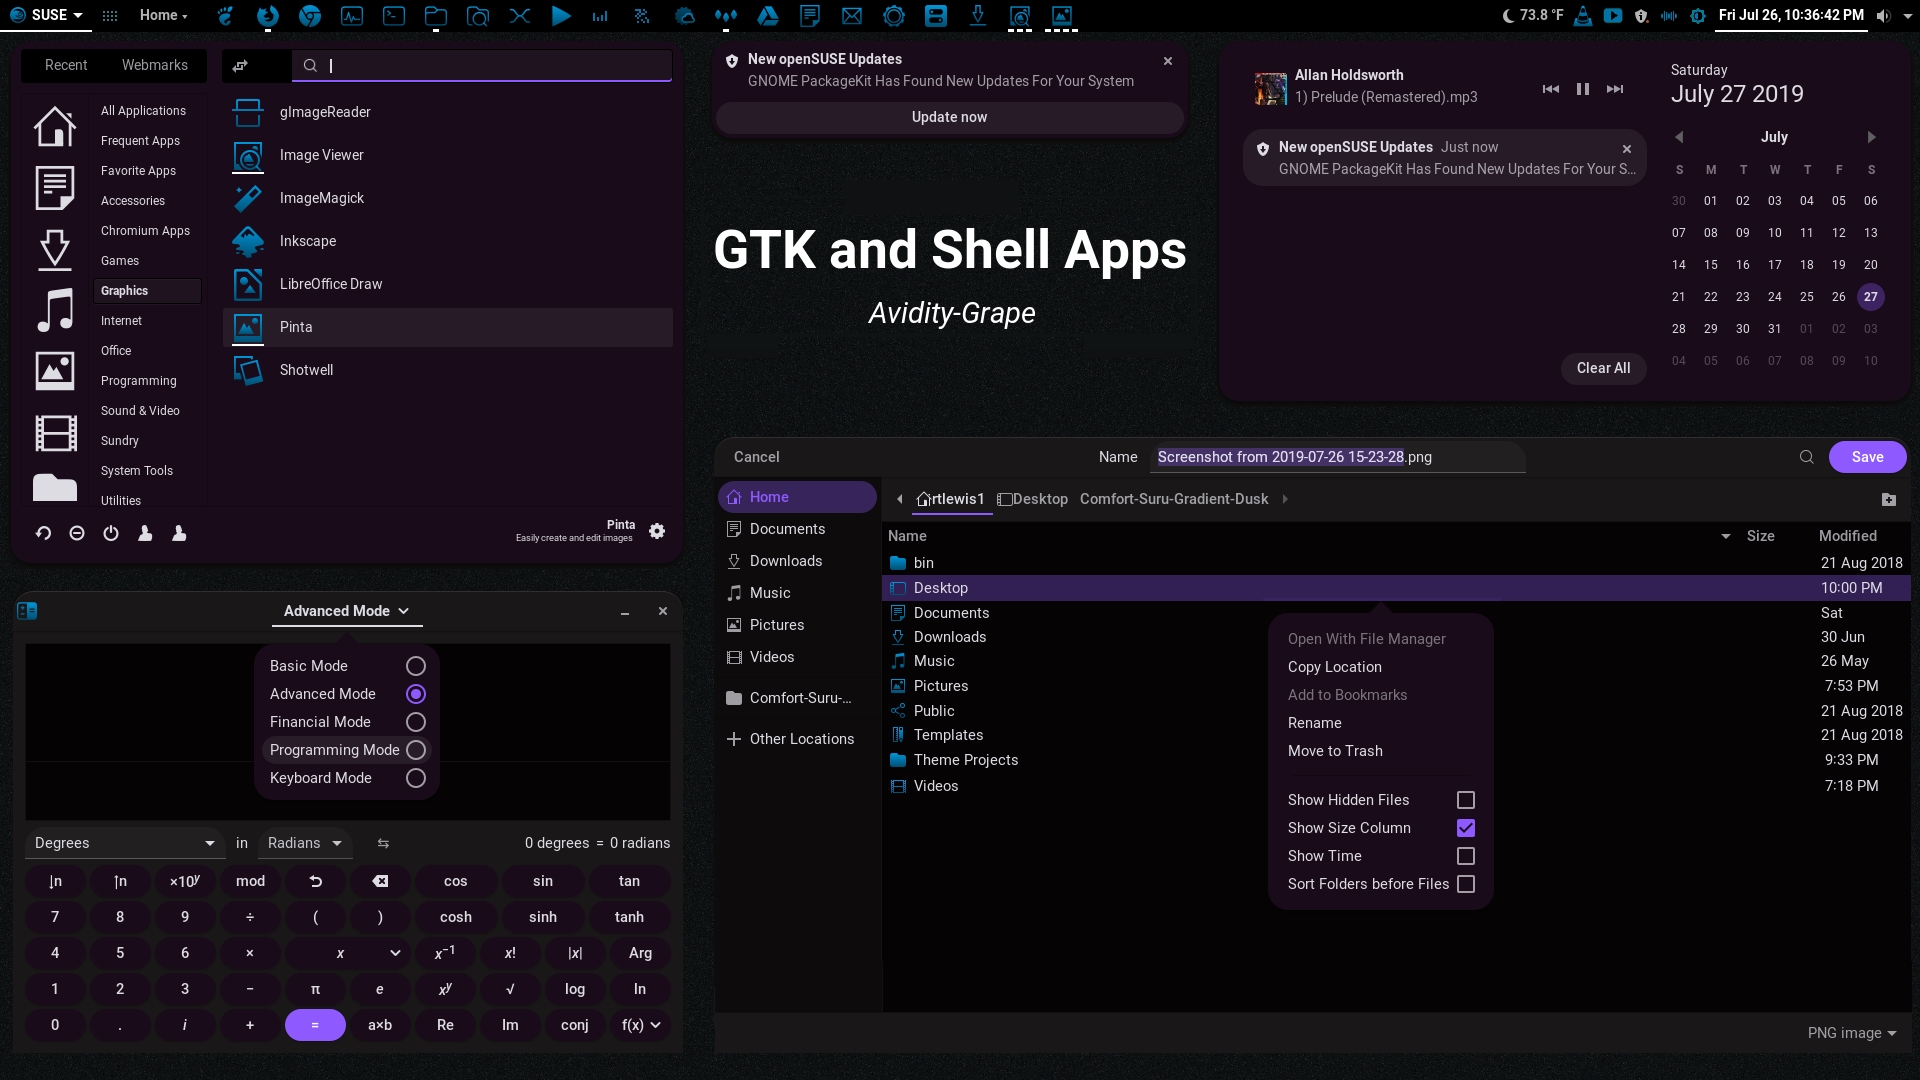1920x1080 pixels.
Task: Uncheck the Show Size Column checkbox
Action: [x=1466, y=828]
